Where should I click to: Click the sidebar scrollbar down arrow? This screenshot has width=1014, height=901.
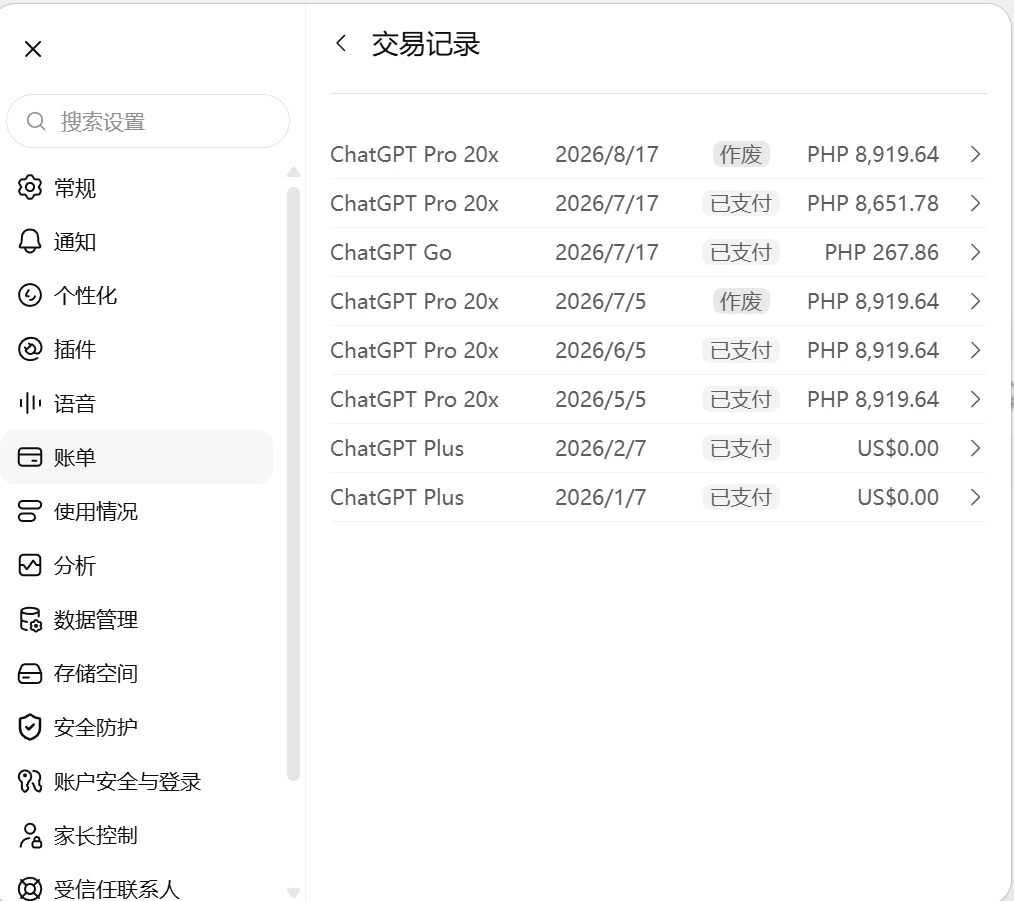tap(293, 893)
